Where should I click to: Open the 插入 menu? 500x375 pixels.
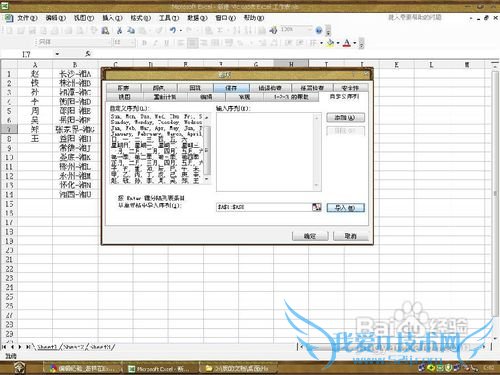112,18
